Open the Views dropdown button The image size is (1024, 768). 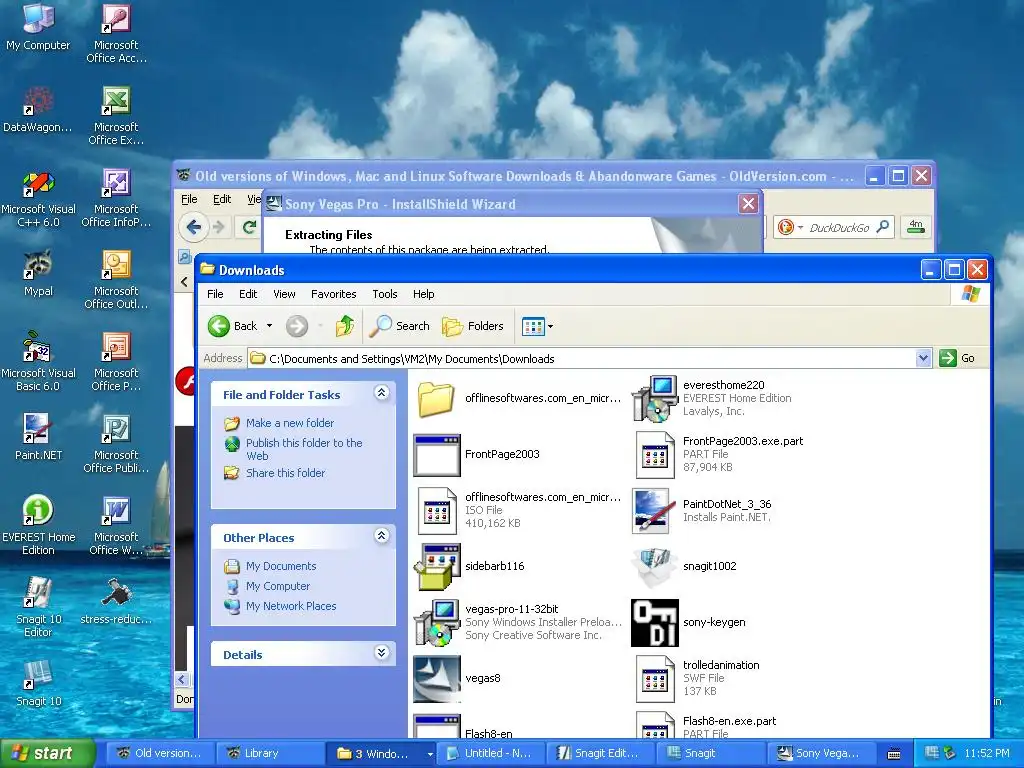[537, 326]
